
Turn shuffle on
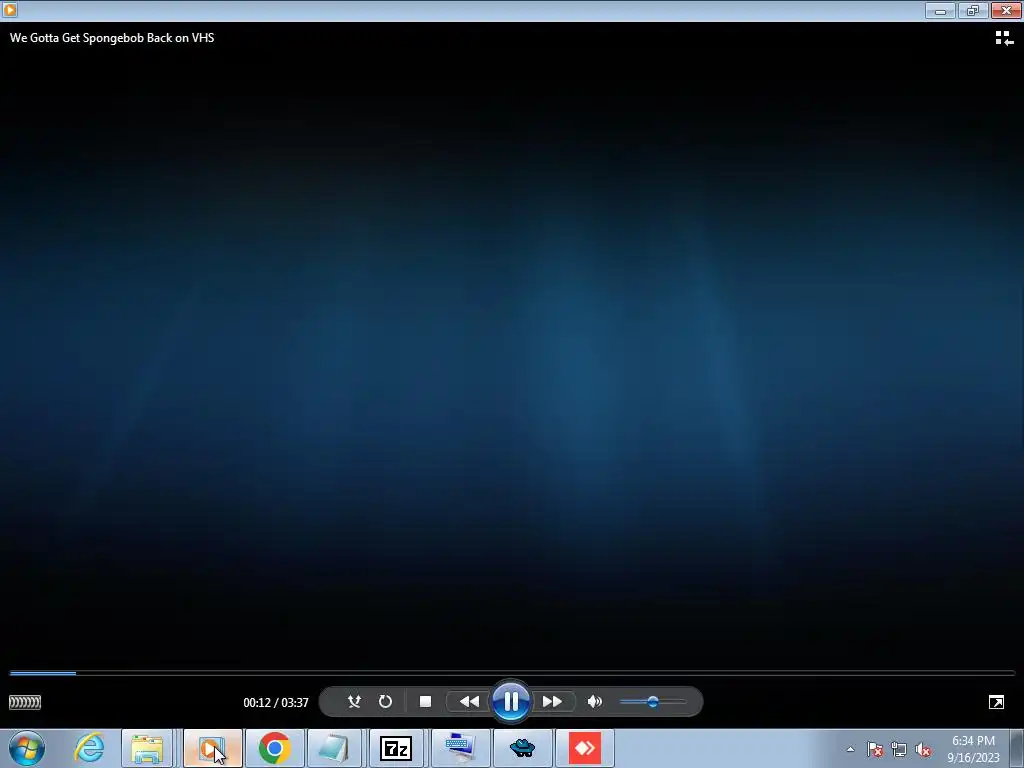point(354,701)
